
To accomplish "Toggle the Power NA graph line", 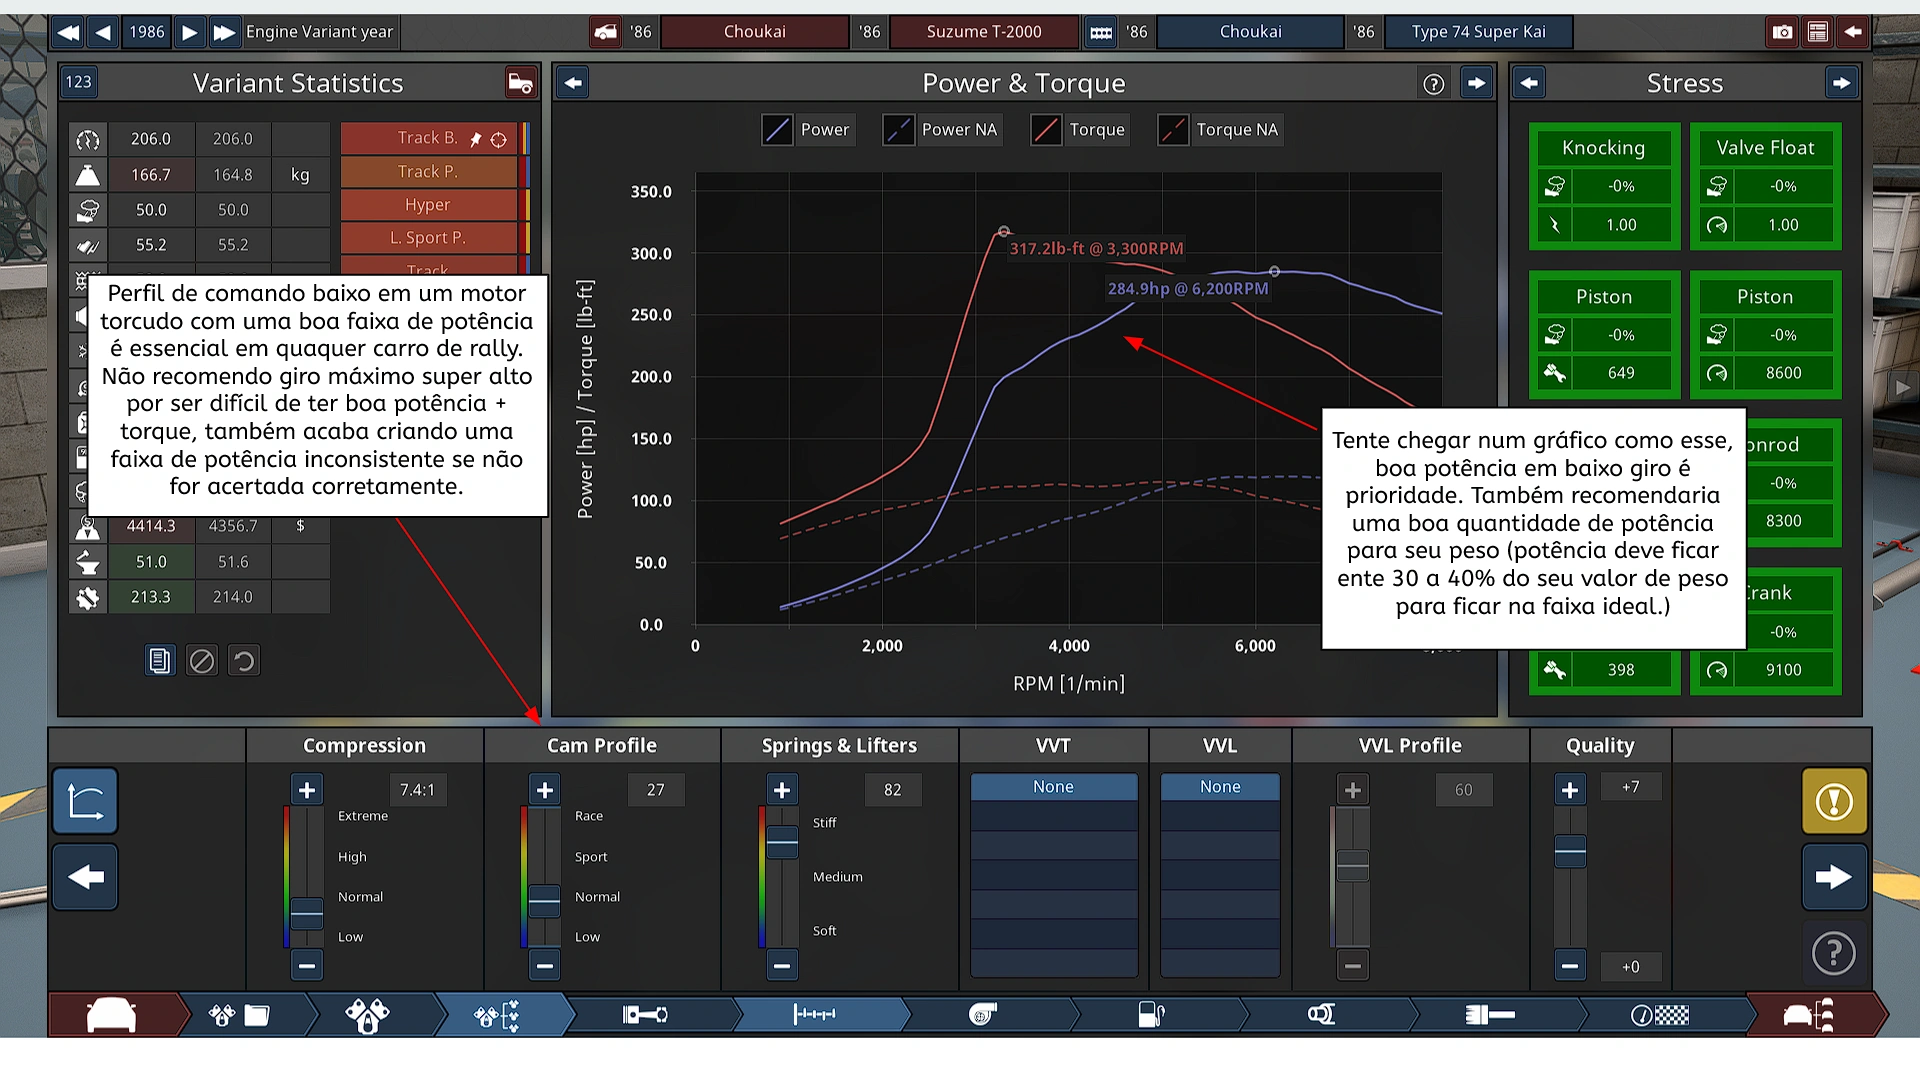I will (x=899, y=130).
